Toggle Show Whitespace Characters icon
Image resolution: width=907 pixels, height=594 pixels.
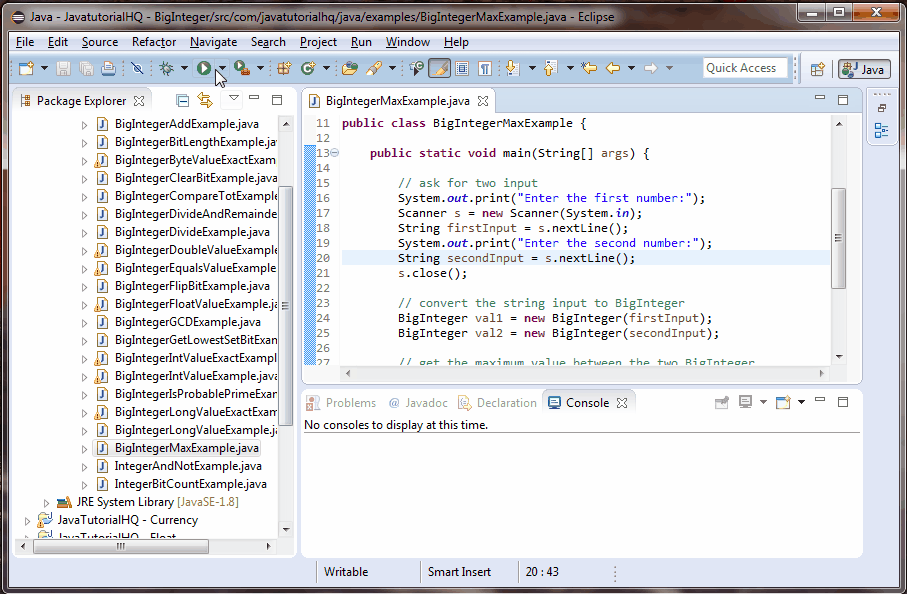click(485, 68)
